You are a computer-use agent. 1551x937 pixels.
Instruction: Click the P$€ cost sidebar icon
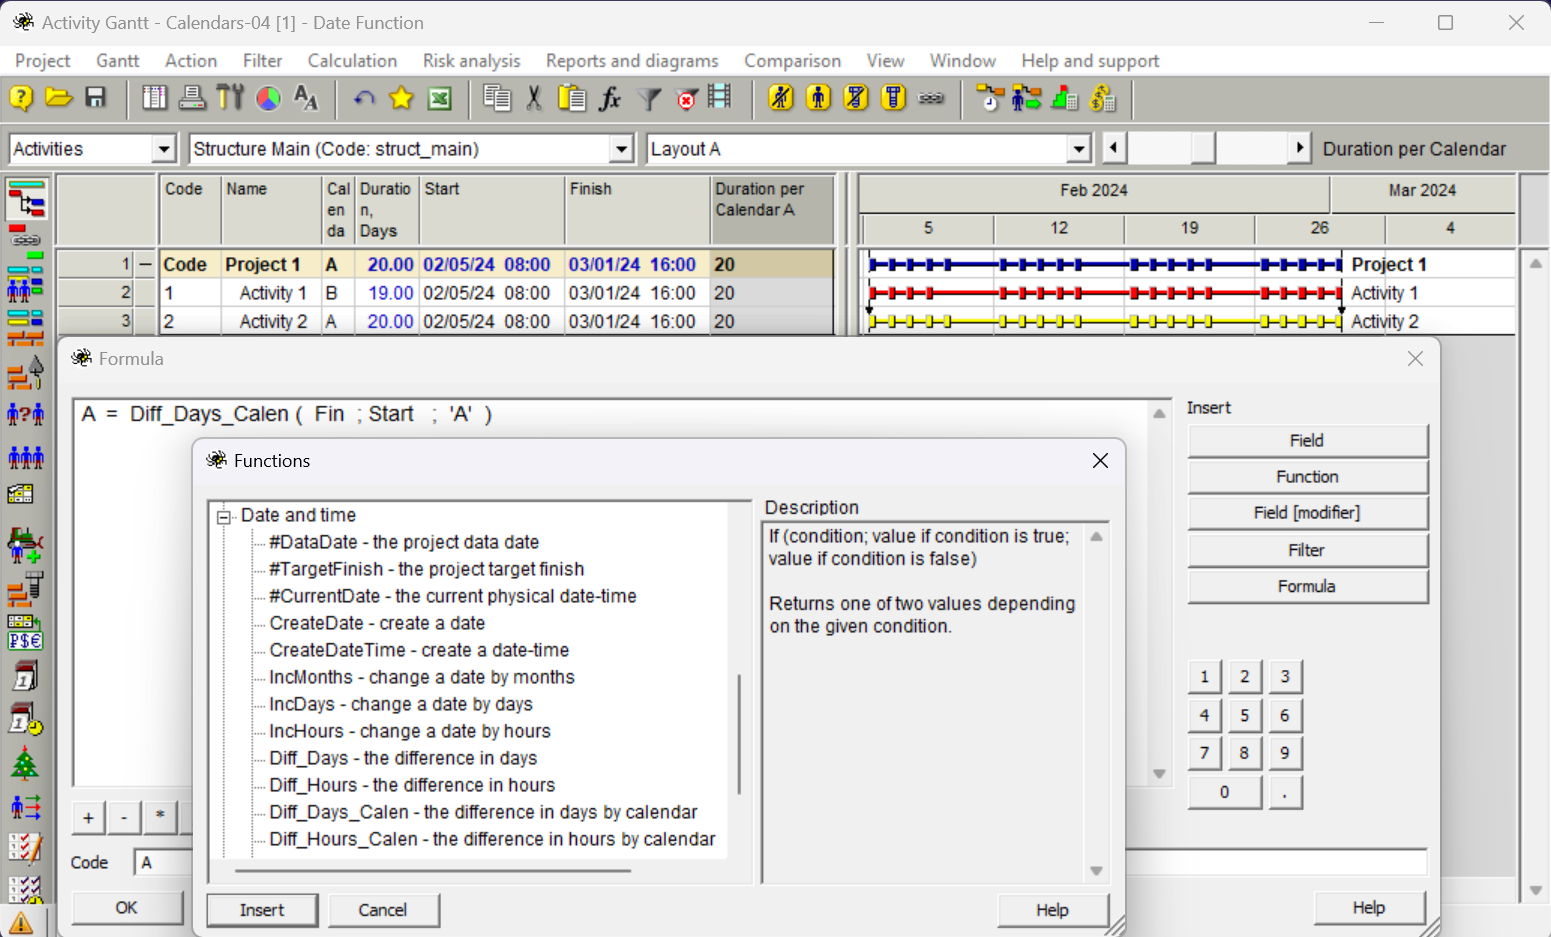point(25,633)
